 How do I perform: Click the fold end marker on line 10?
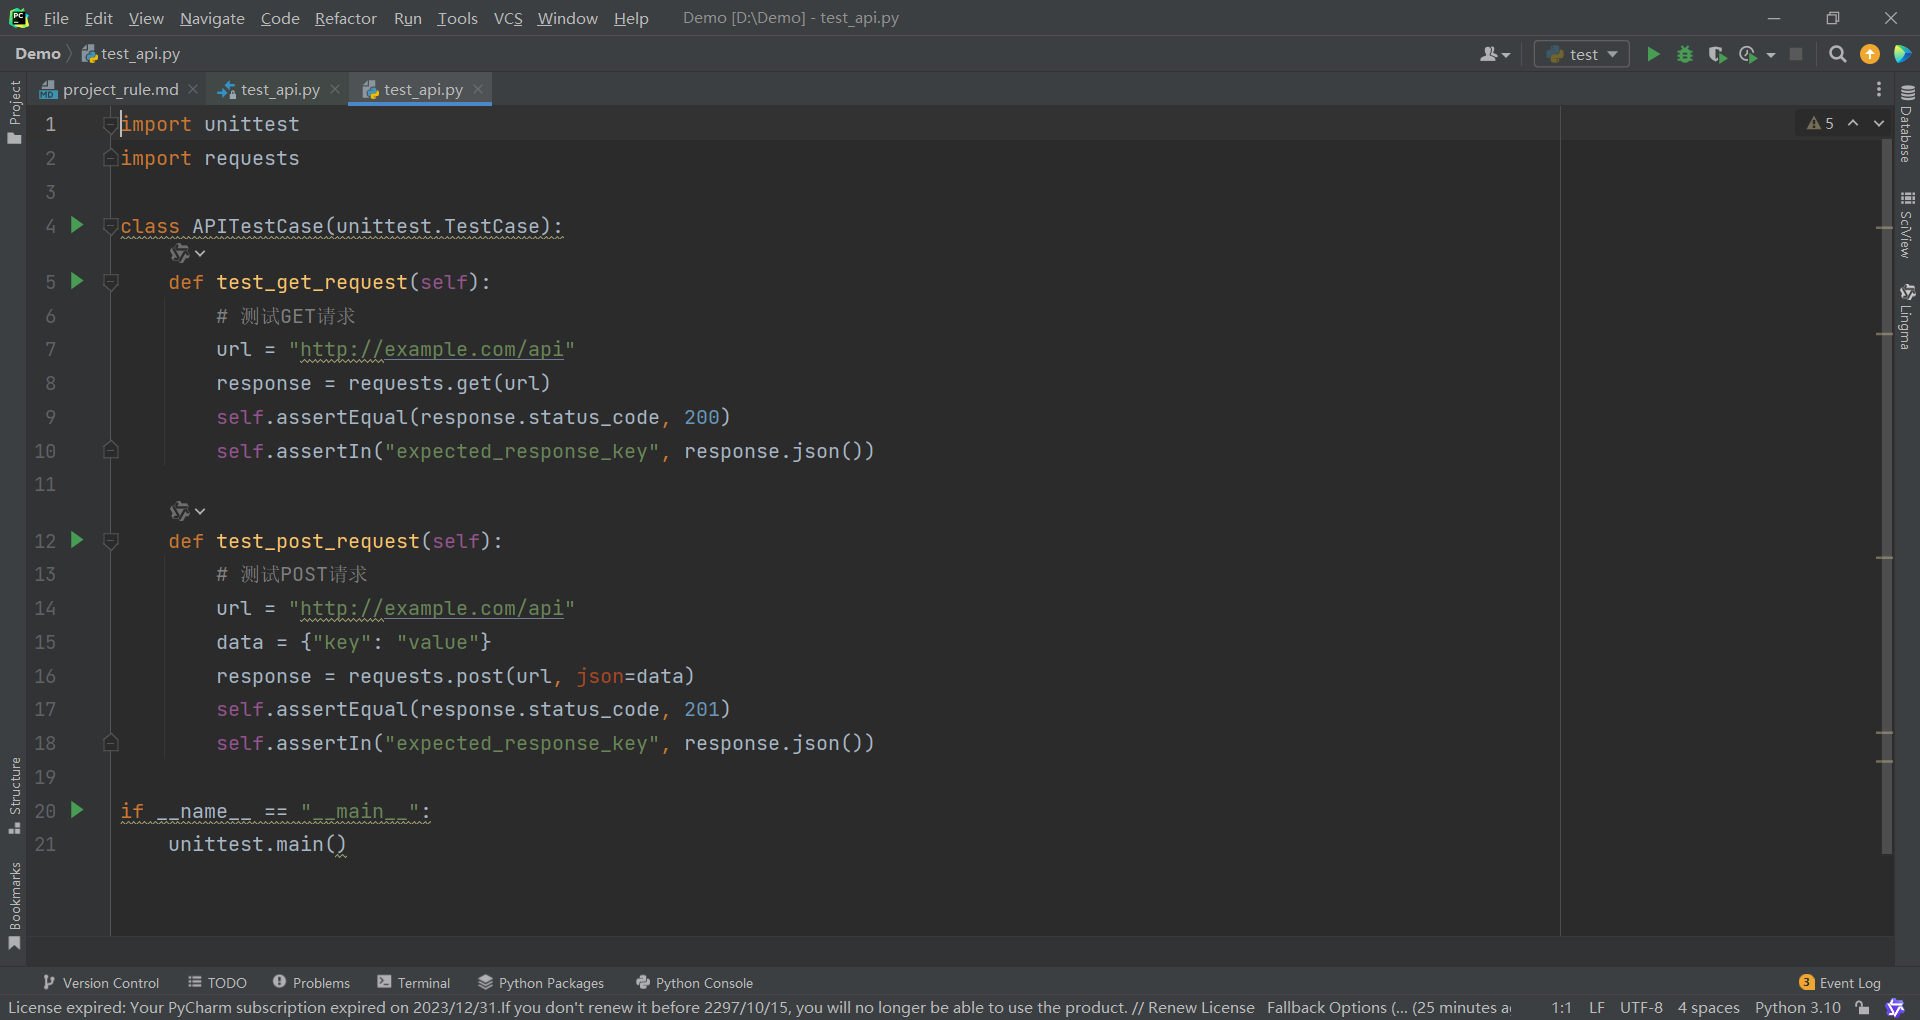111,451
